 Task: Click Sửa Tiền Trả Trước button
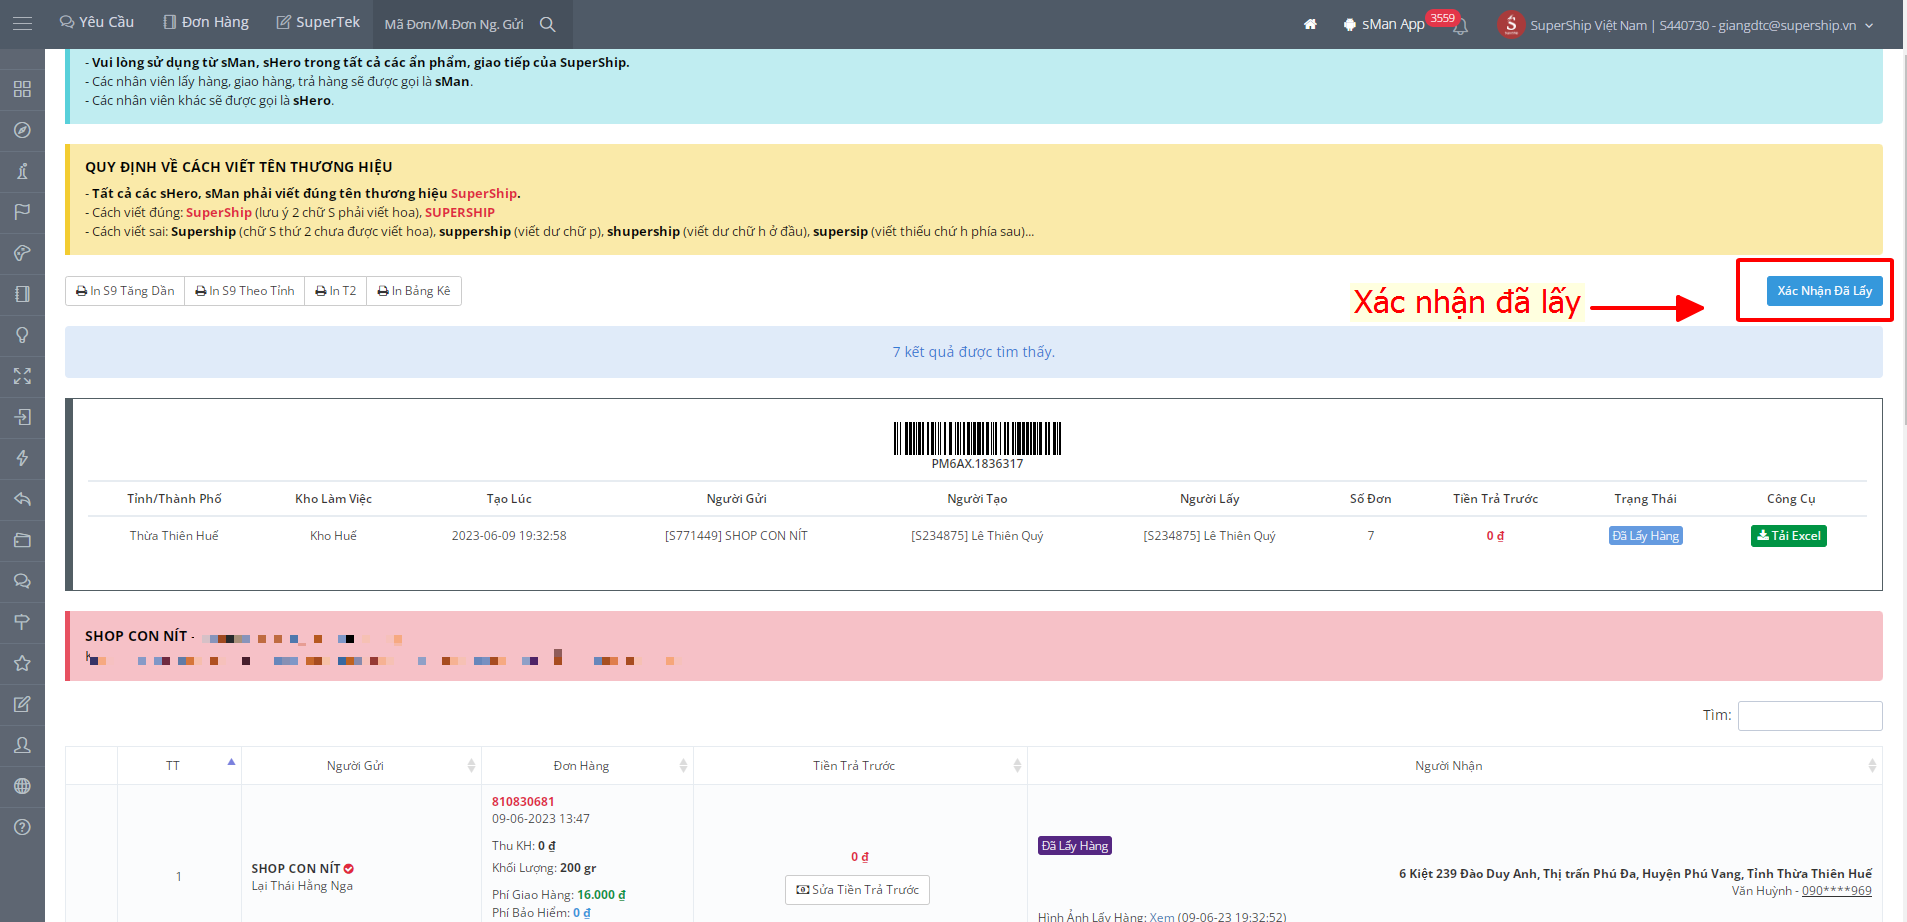point(858,890)
